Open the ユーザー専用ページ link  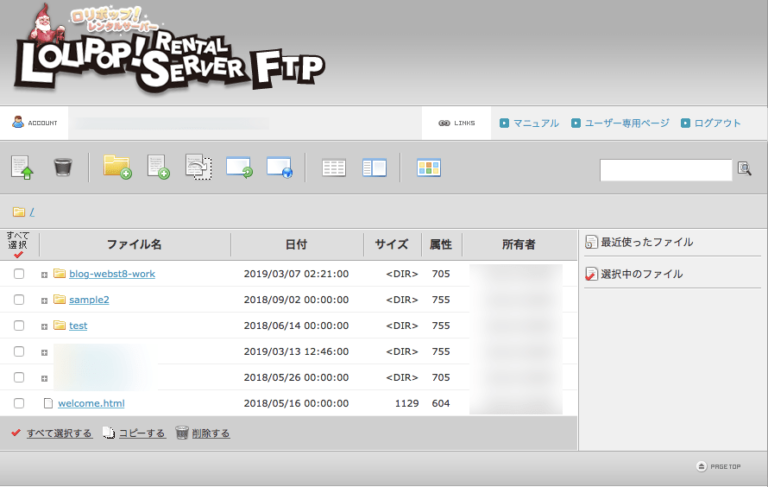[627, 123]
